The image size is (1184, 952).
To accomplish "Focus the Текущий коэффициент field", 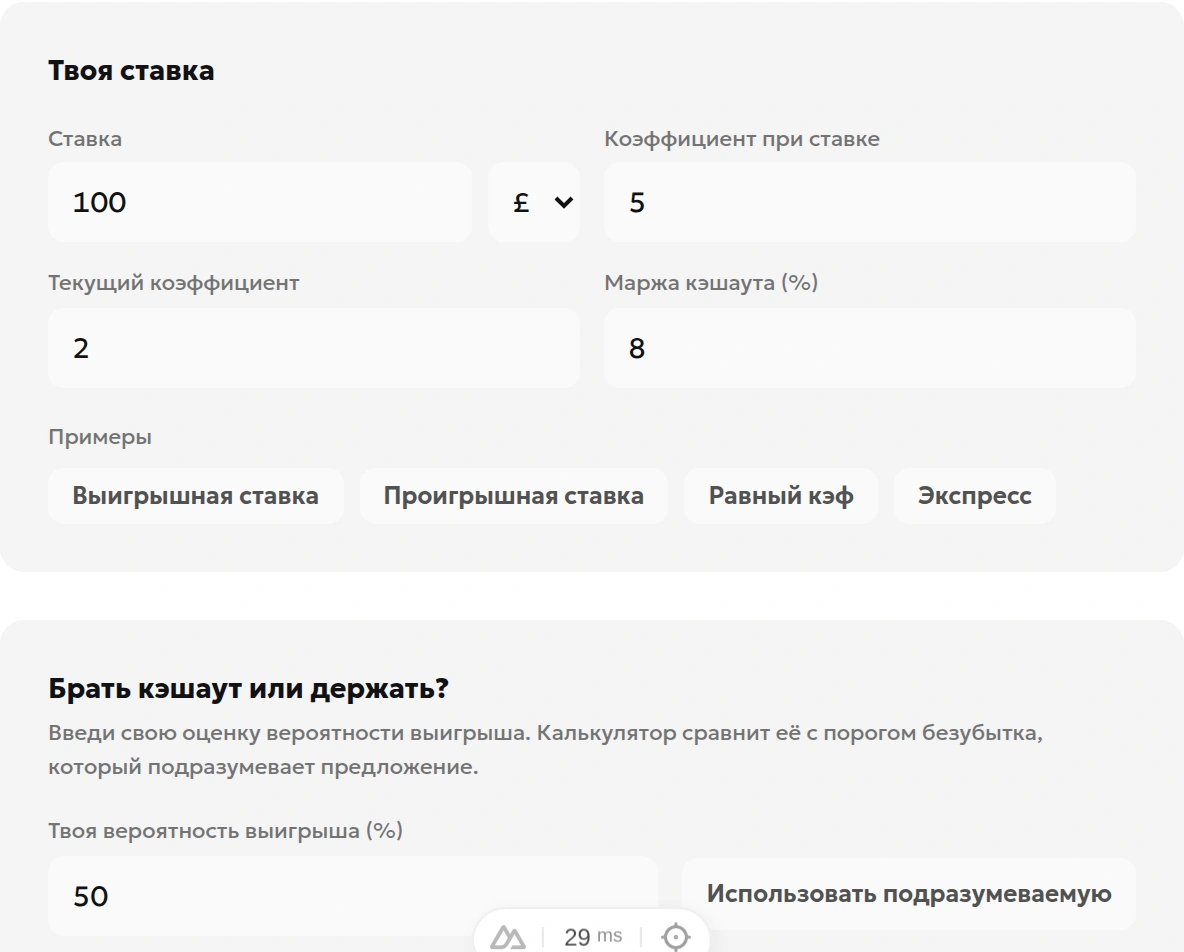I will [314, 348].
